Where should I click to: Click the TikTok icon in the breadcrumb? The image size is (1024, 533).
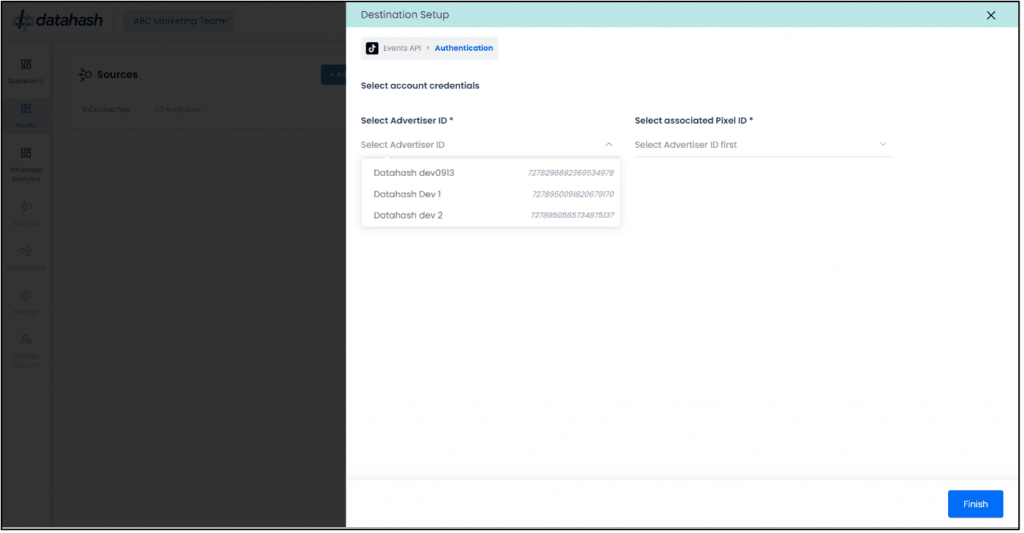pyautogui.click(x=372, y=48)
